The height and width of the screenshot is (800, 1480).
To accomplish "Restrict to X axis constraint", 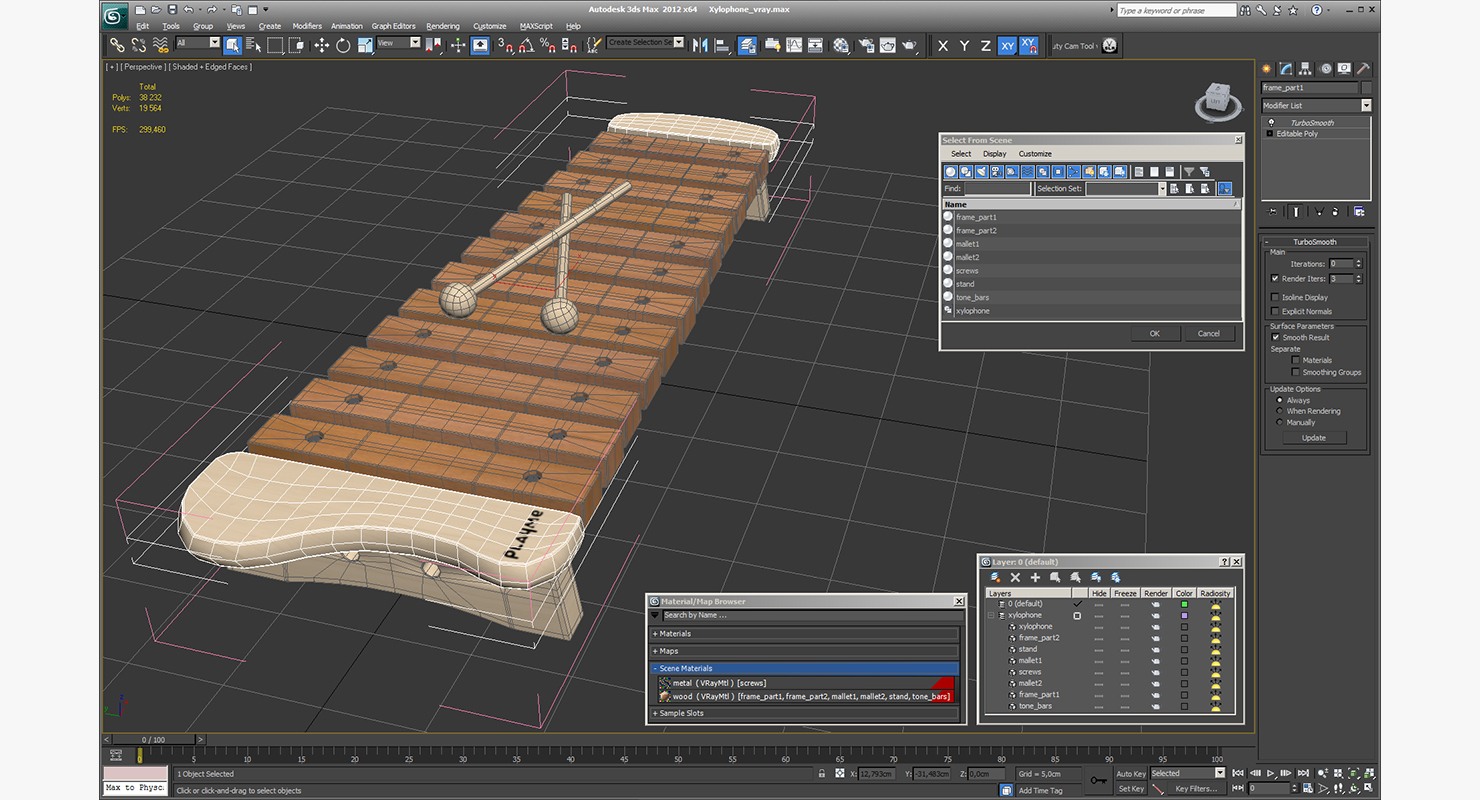I will point(942,46).
